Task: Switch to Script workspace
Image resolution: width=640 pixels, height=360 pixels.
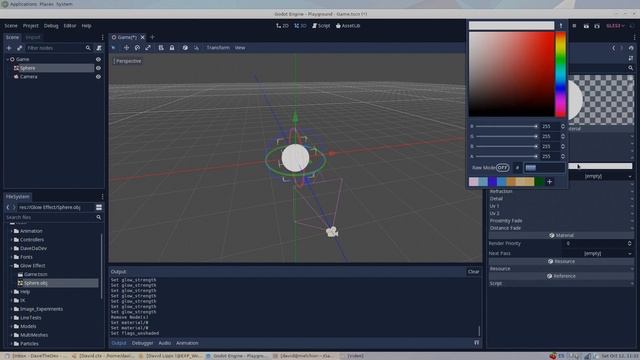Action: (321, 26)
